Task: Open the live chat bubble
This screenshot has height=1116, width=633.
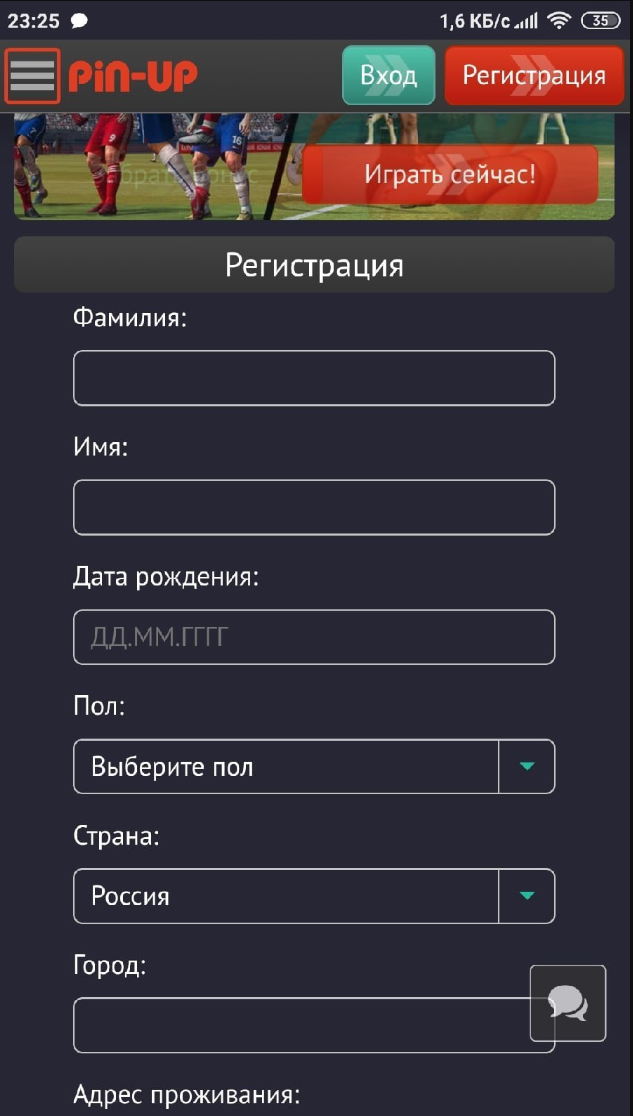Action: [568, 1003]
